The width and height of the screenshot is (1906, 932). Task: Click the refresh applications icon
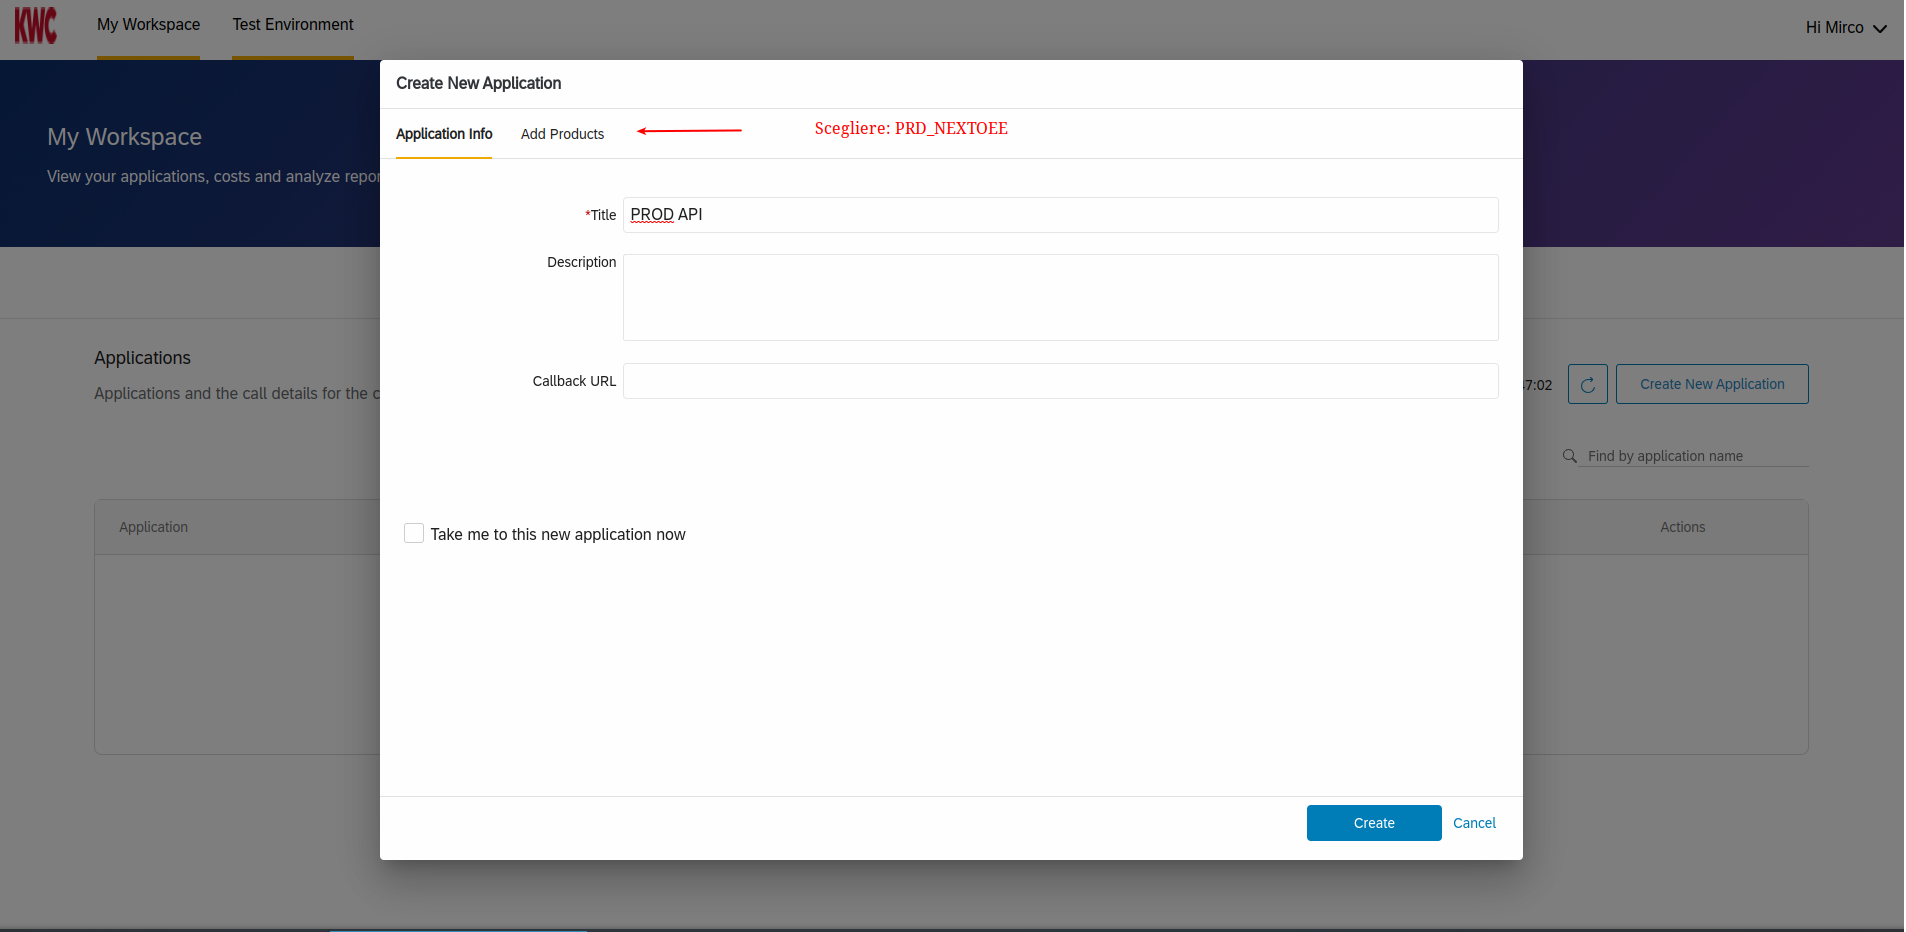pos(1588,384)
